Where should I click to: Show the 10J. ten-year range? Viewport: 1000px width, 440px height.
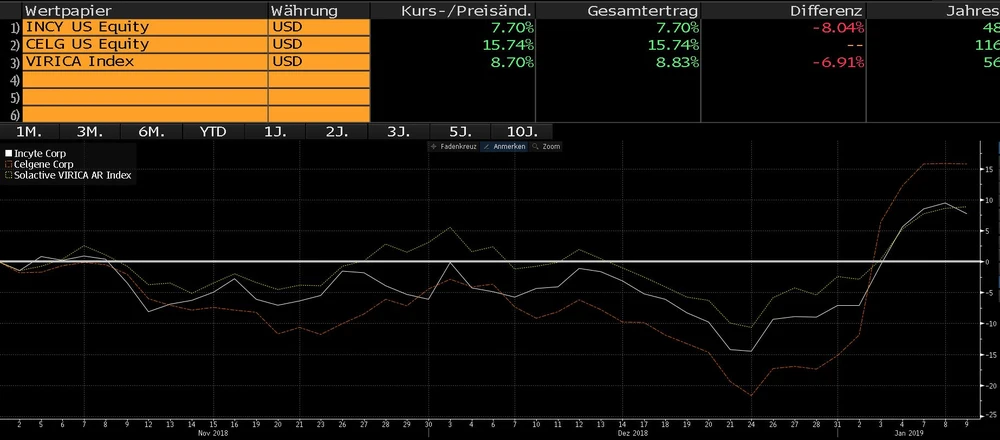click(x=521, y=132)
